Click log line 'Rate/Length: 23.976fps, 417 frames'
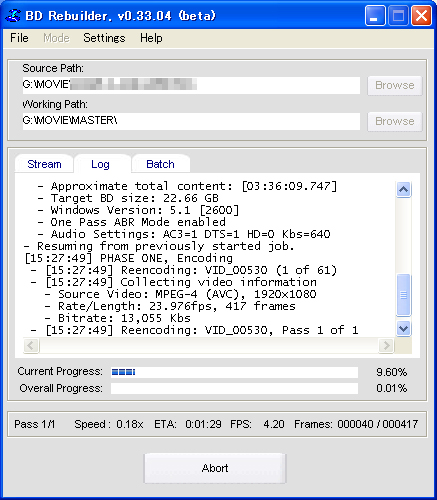Viewport: 437px width, 500px height. coord(177,306)
